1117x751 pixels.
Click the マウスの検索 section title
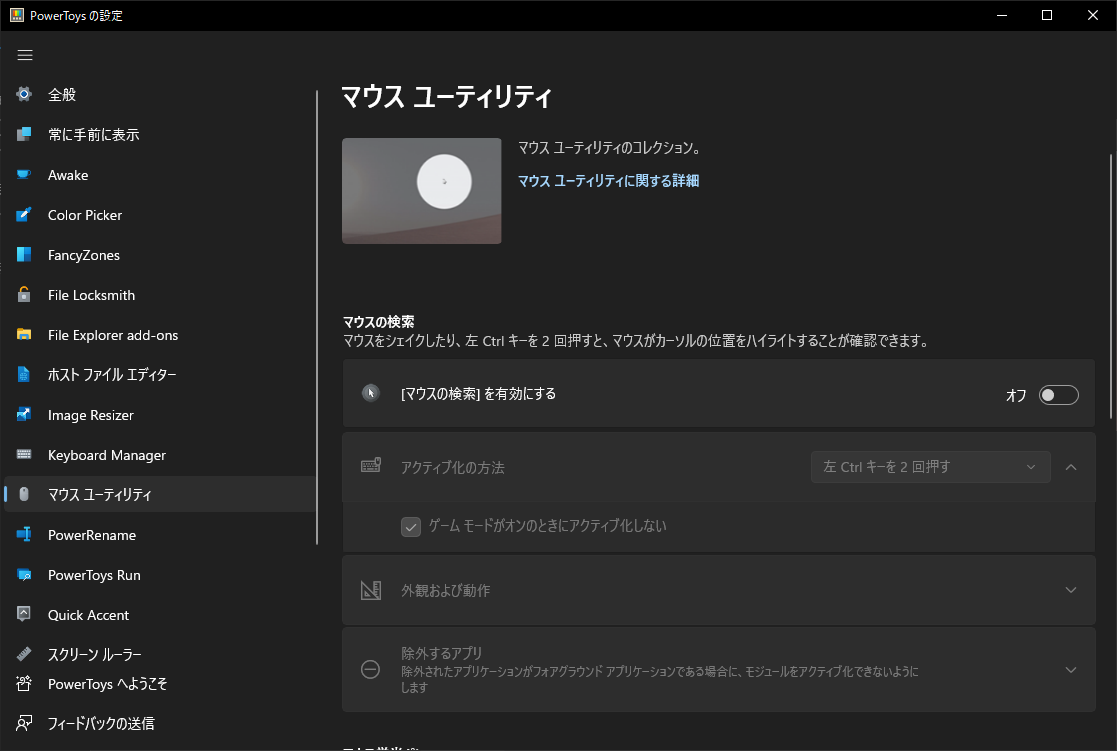[378, 321]
